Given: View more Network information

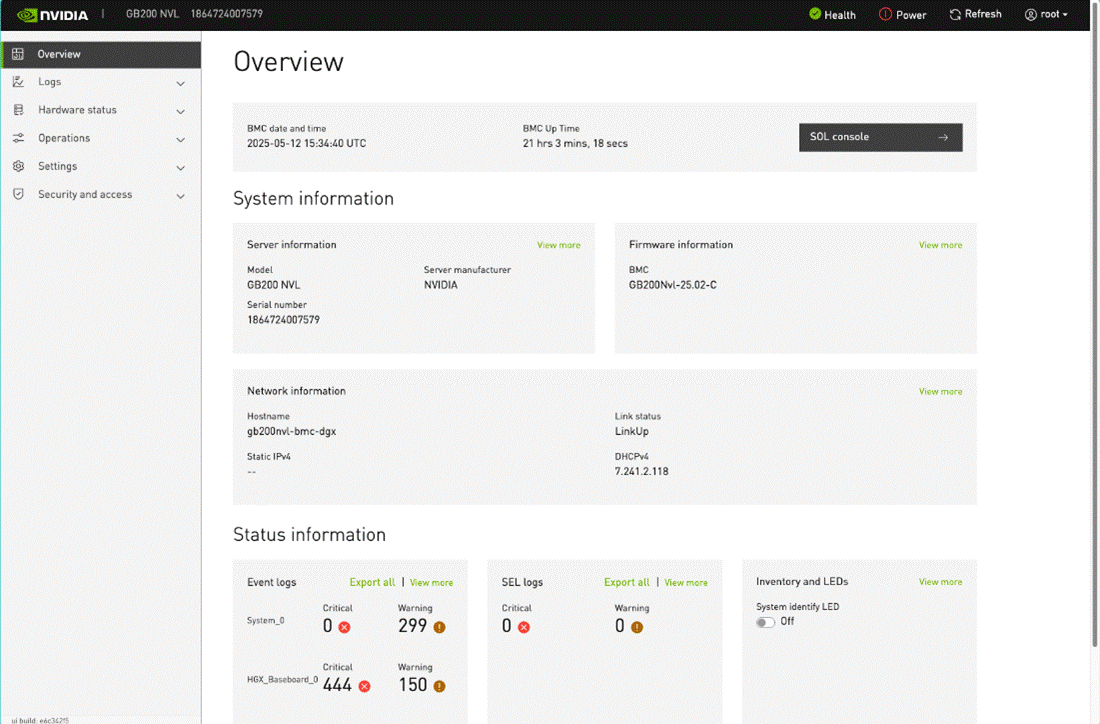Looking at the screenshot, I should point(940,392).
